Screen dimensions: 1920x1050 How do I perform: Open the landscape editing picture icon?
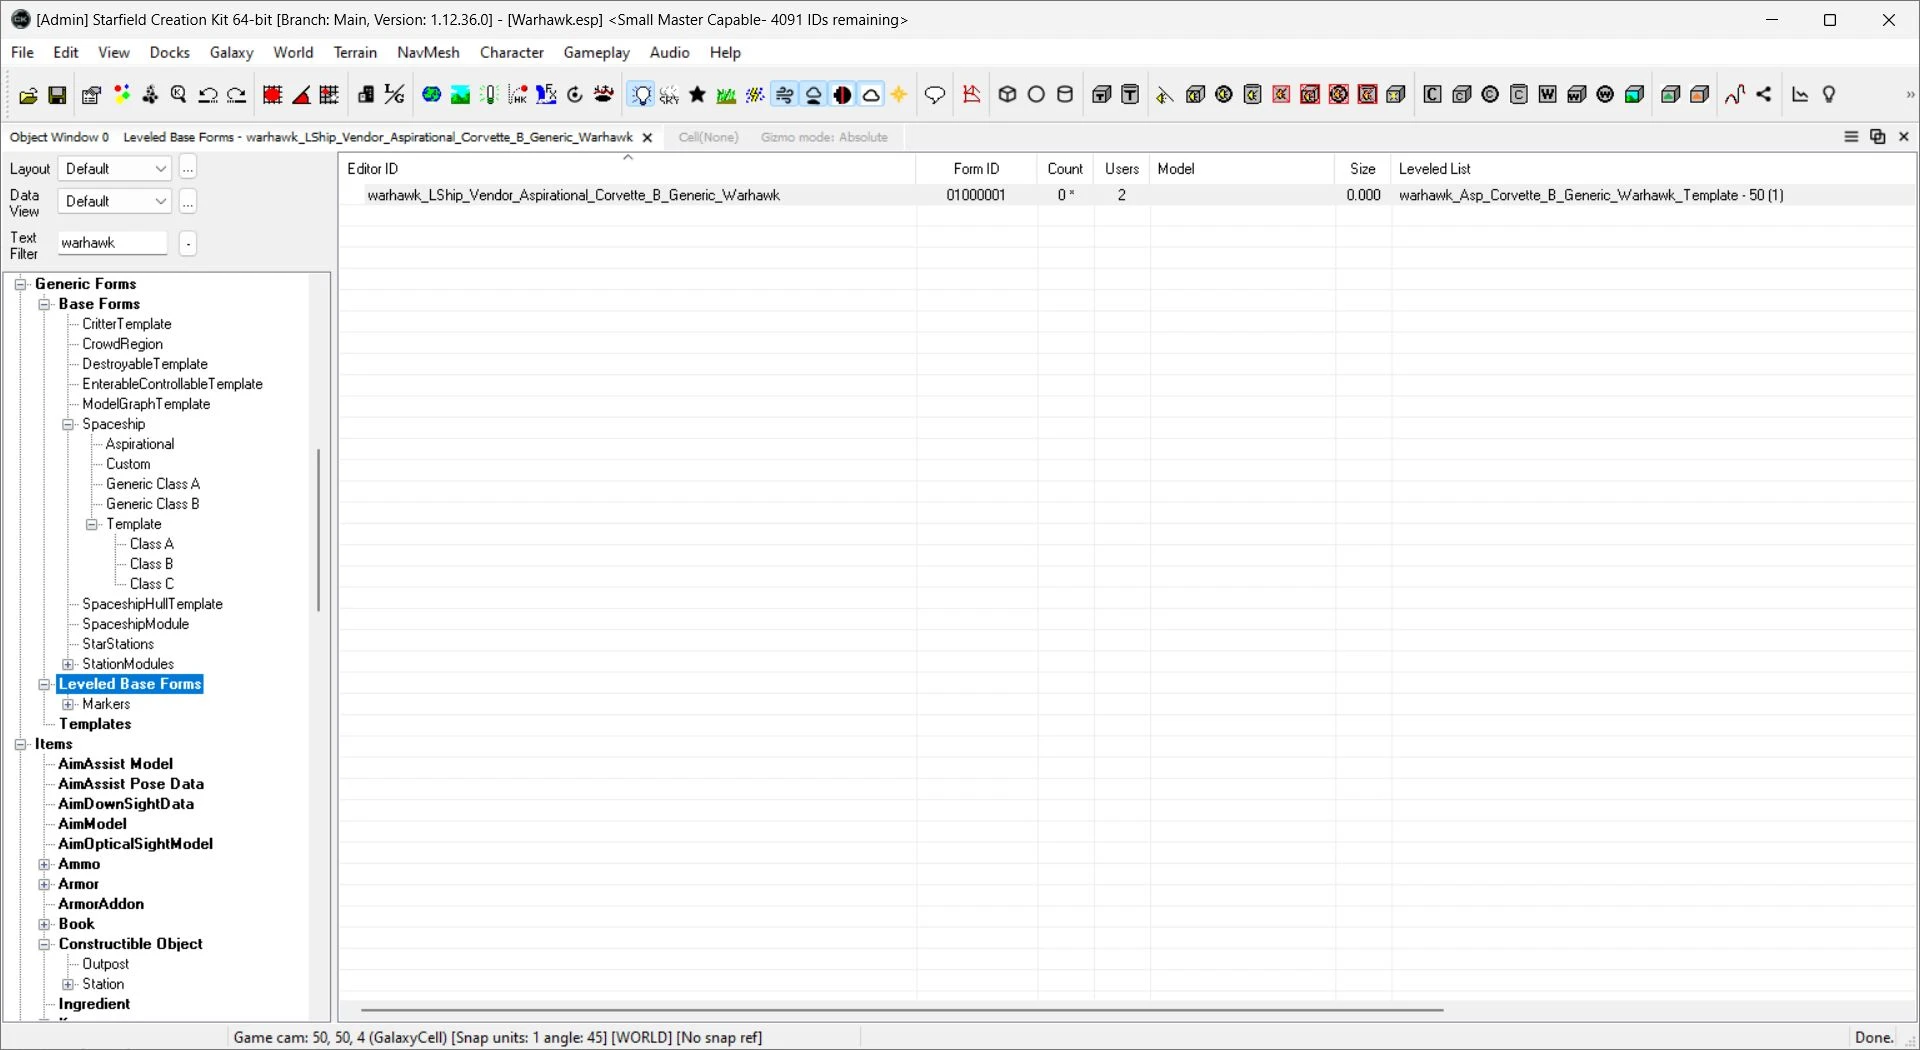(x=461, y=95)
